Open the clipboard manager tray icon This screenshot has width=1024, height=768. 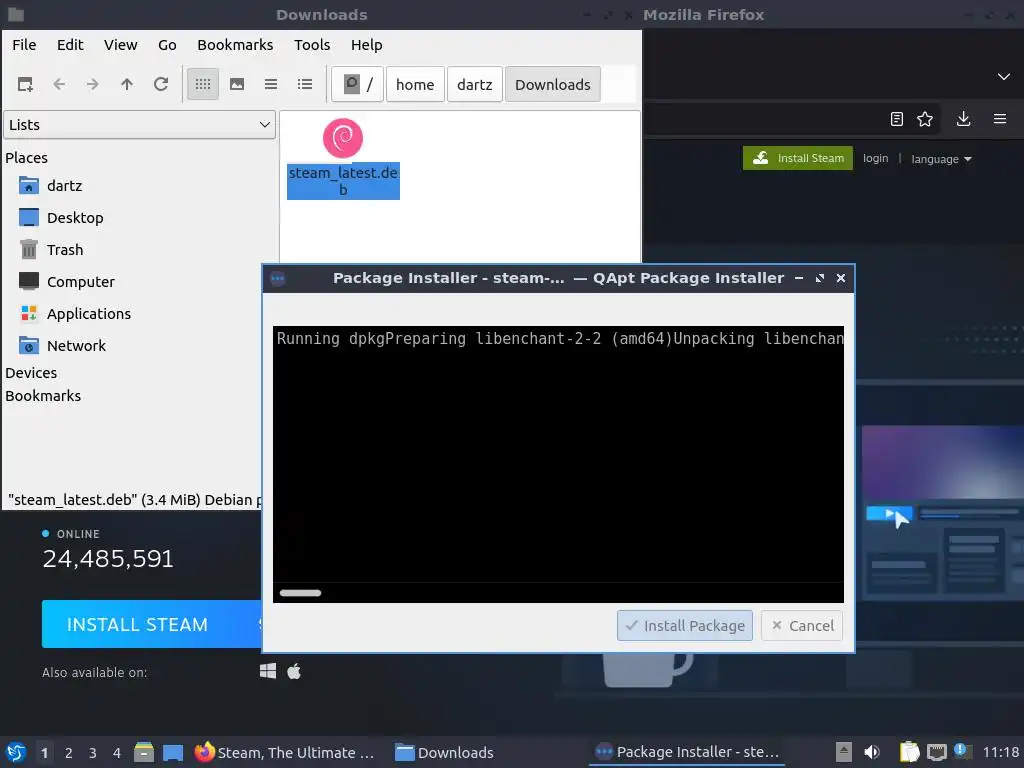909,752
